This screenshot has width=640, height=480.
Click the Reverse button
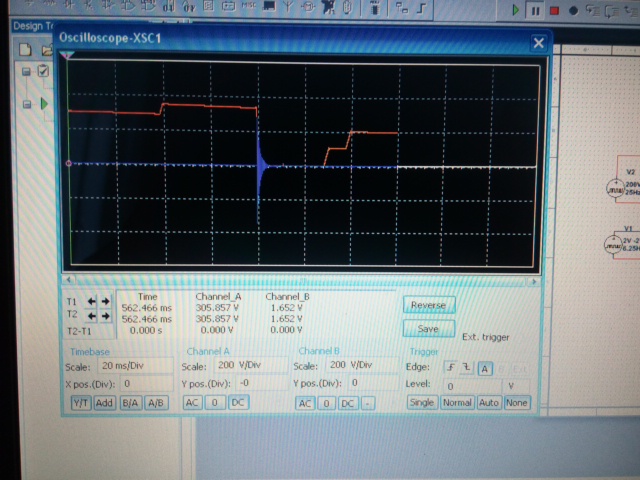point(428,305)
